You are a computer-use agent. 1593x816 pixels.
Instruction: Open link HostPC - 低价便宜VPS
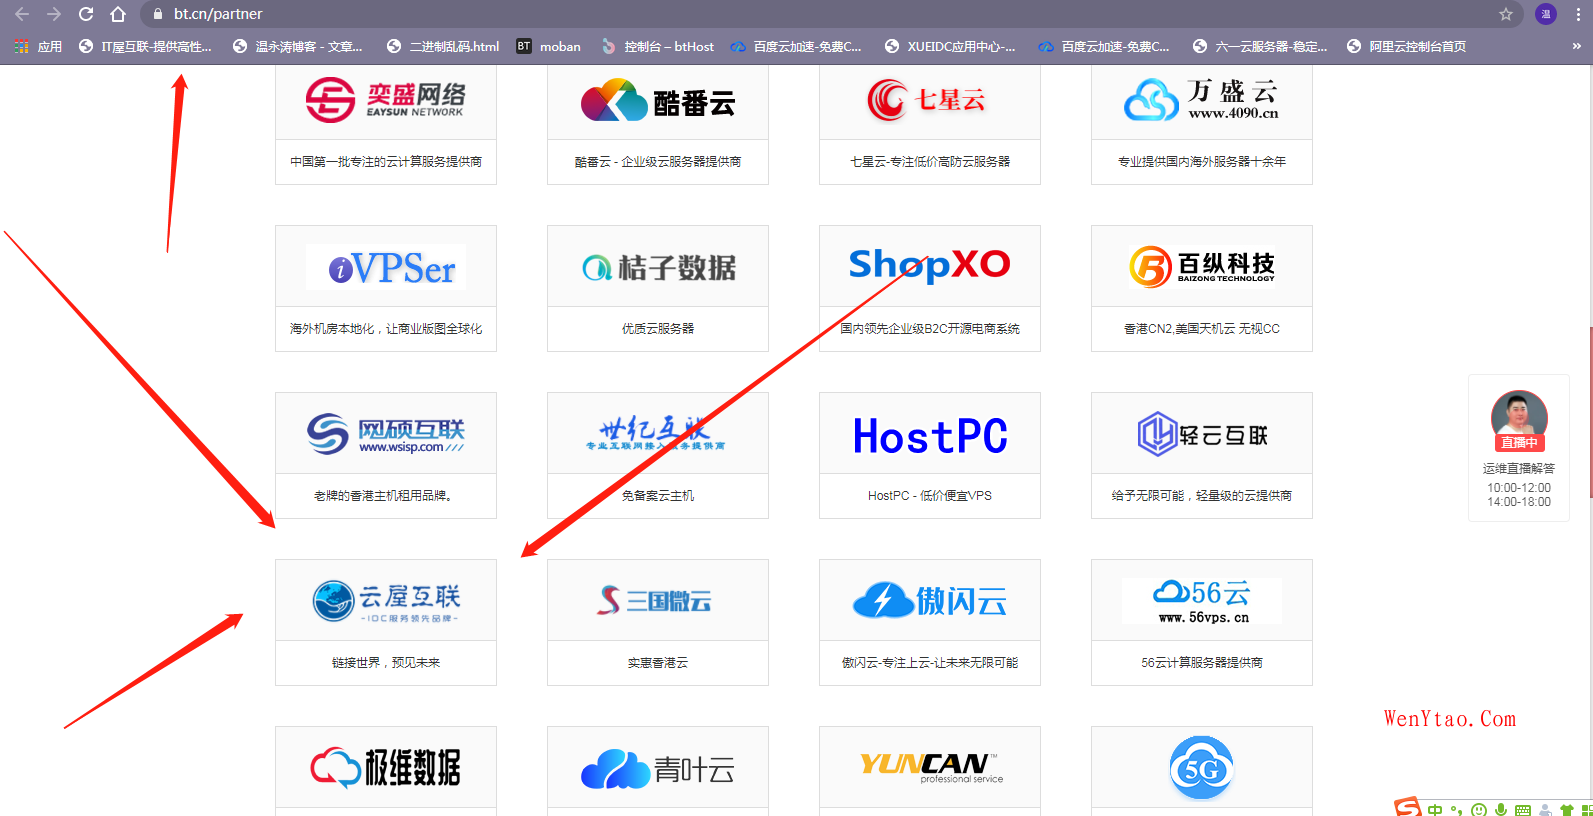(x=930, y=496)
